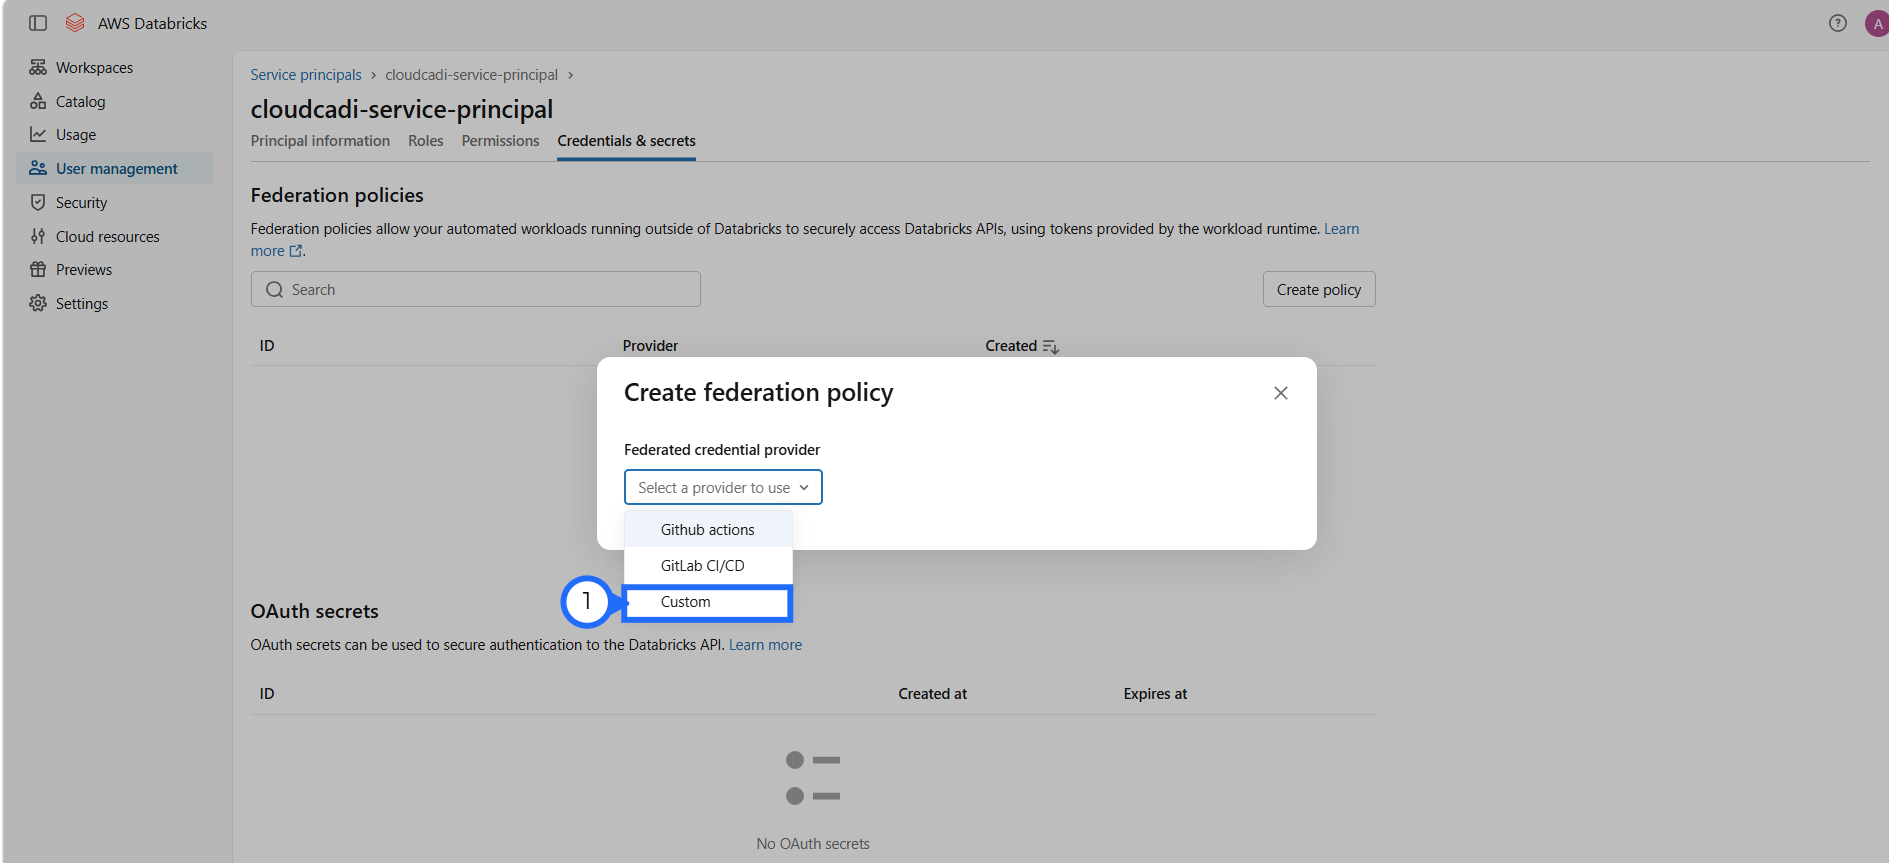Follow Service principals breadcrumb link
Image resolution: width=1889 pixels, height=863 pixels.
pos(306,75)
